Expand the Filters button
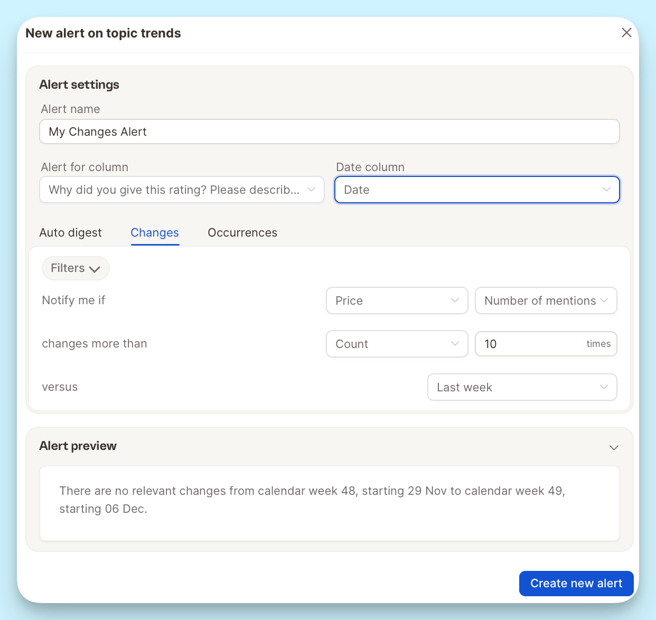This screenshot has width=656, height=620. pos(76,268)
